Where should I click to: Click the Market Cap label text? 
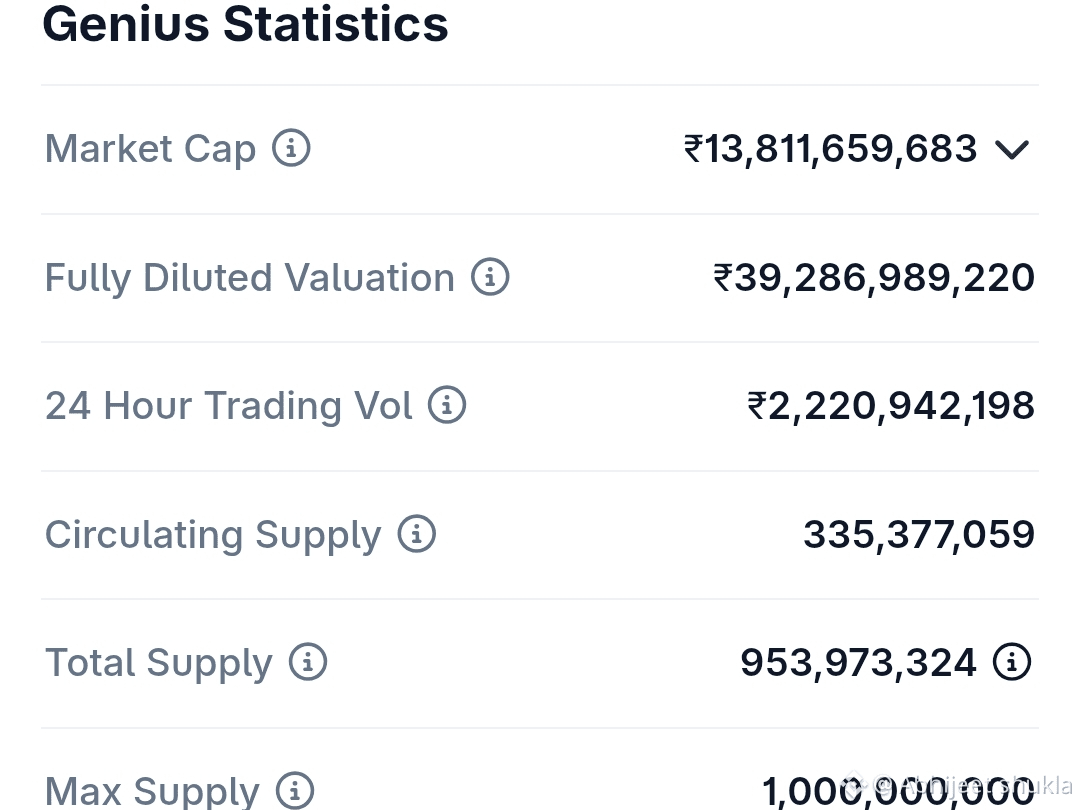150,149
